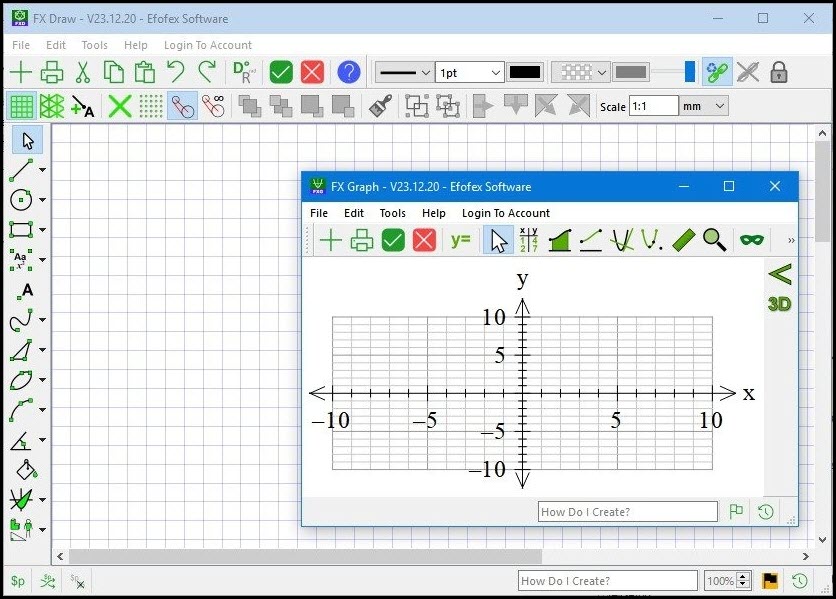The width and height of the screenshot is (836, 599).
Task: Open help with the blue question mark icon
Action: click(349, 72)
